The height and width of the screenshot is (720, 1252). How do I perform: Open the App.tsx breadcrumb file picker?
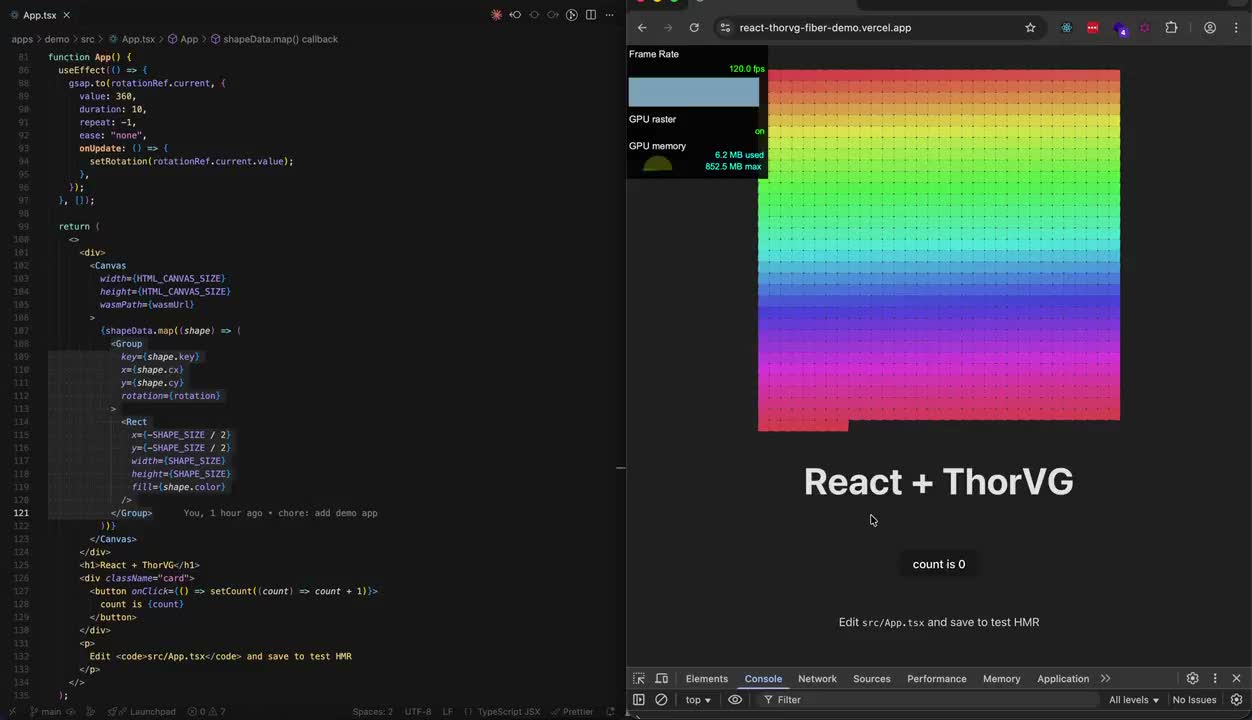pos(132,39)
